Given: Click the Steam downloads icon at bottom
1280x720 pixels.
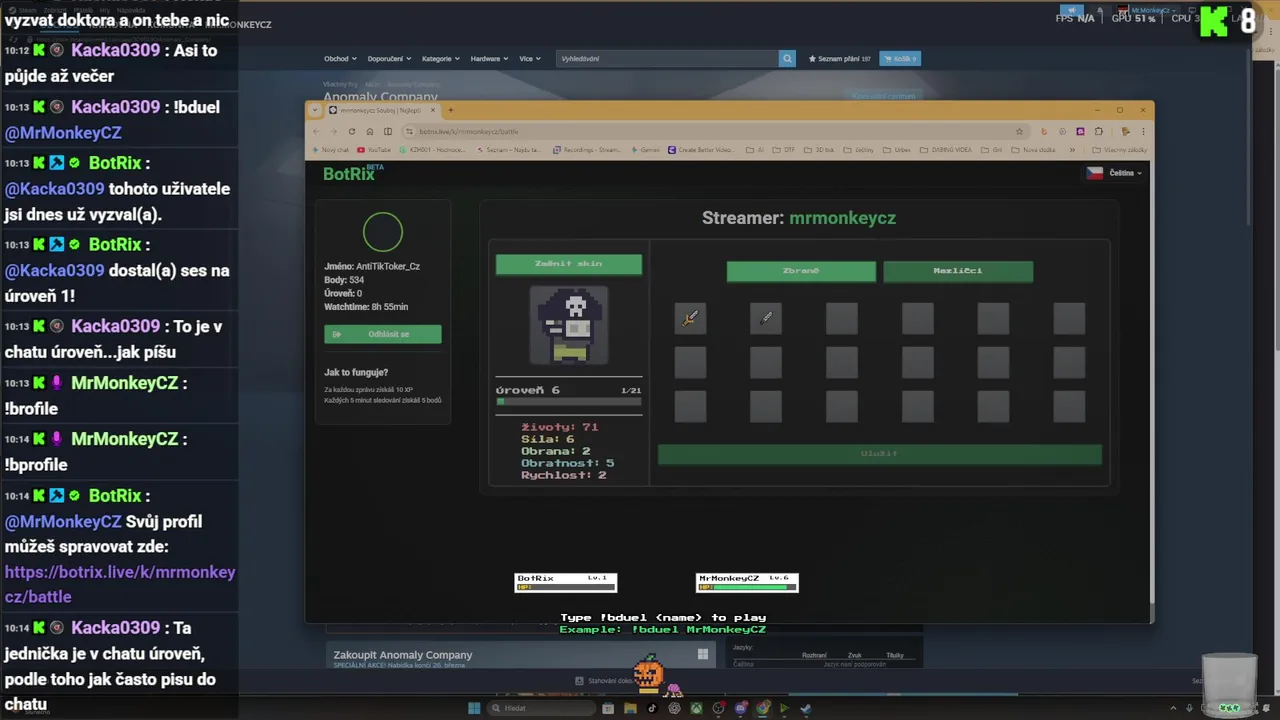Looking at the screenshot, I should (579, 681).
